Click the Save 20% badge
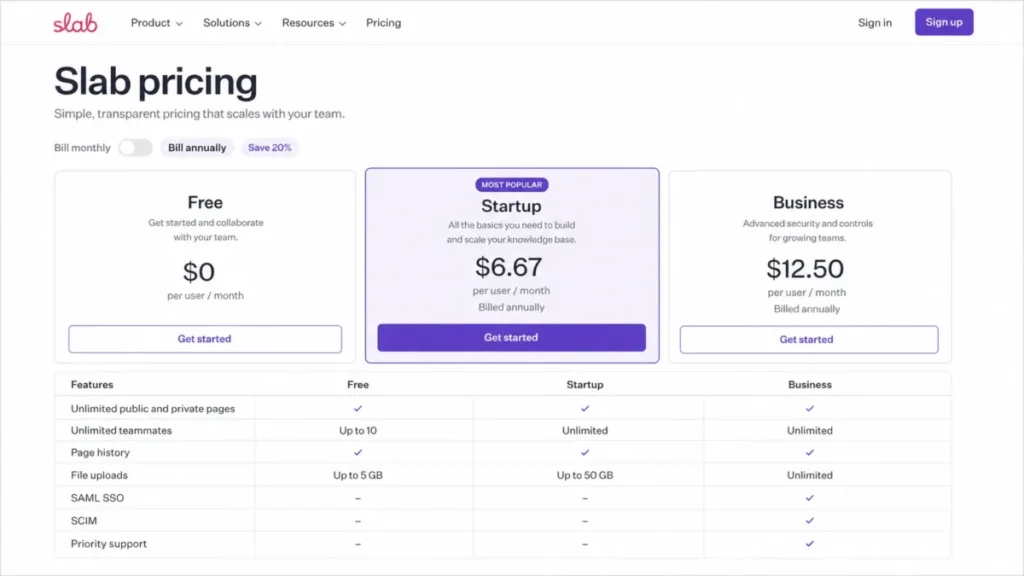Screen dimensions: 1024x576 pos(269,148)
